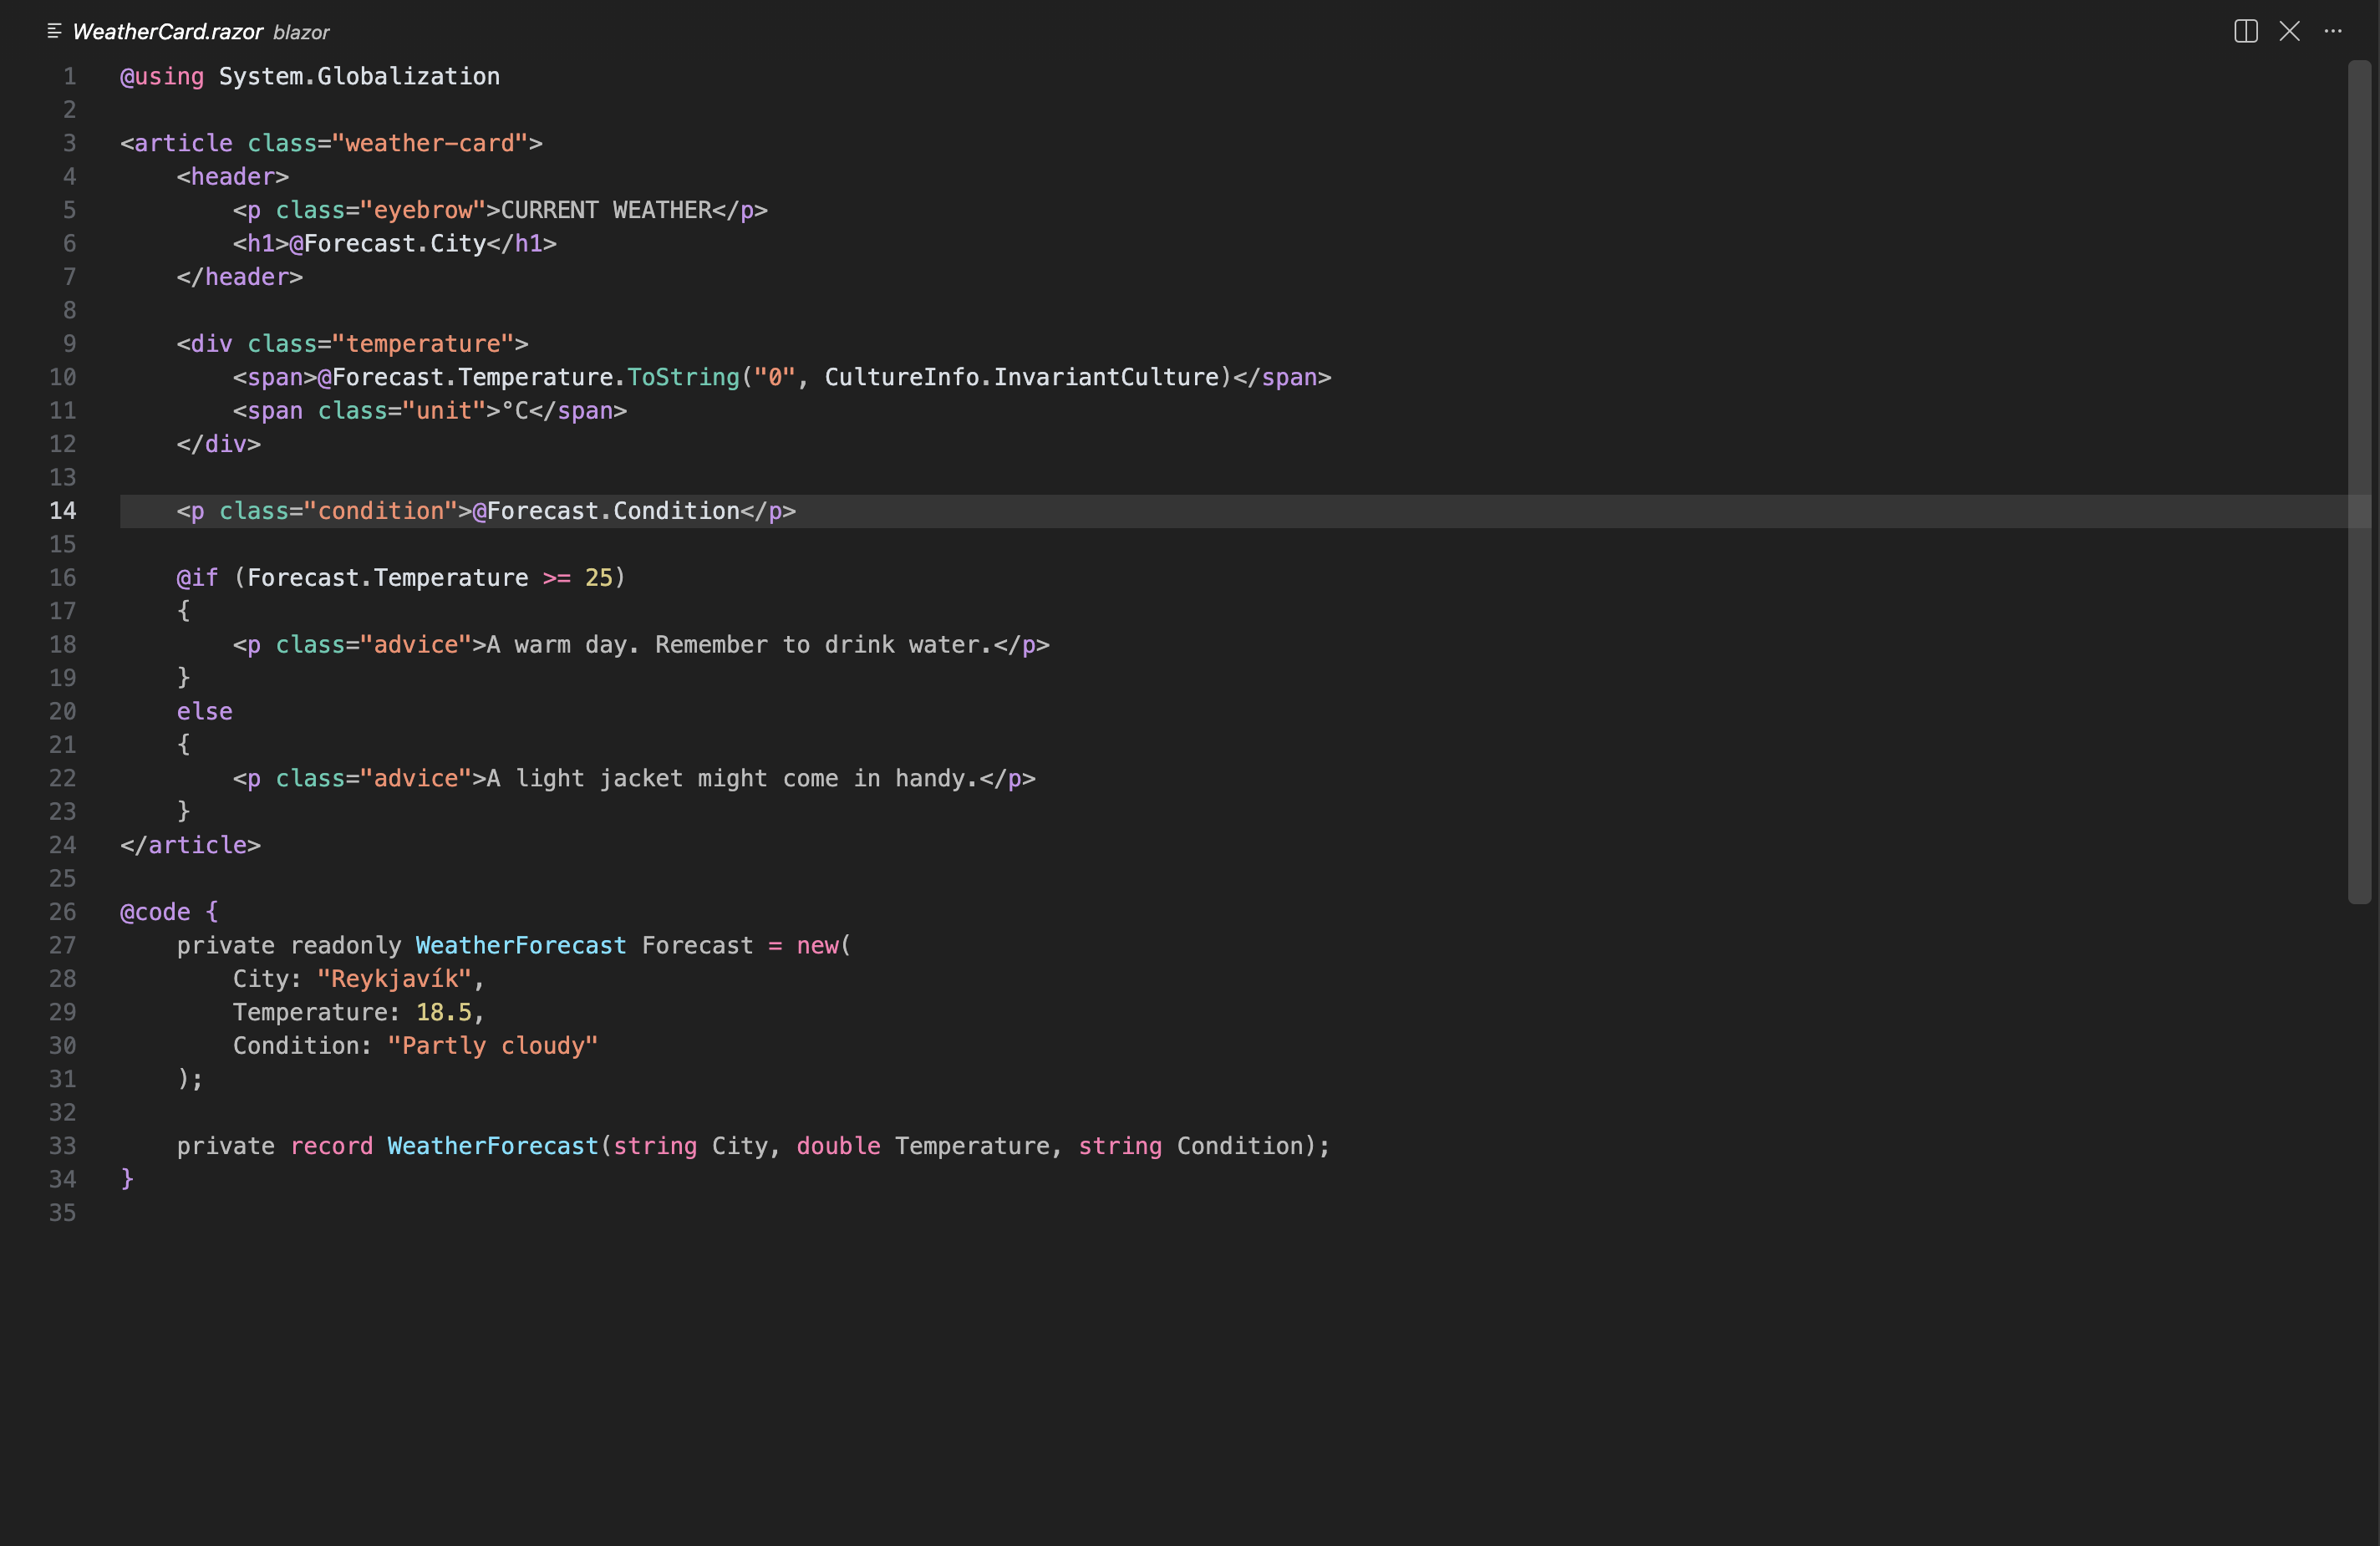Close the WeatherCard.razor editor
The image size is (2380, 1546).
tap(2289, 31)
